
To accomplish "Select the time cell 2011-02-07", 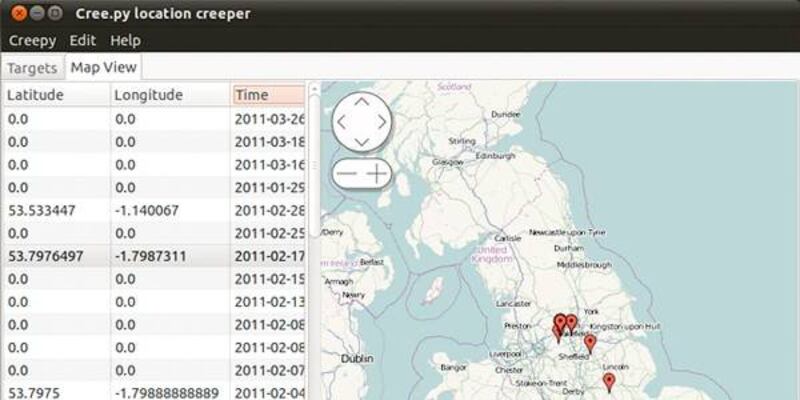I will coord(269,370).
